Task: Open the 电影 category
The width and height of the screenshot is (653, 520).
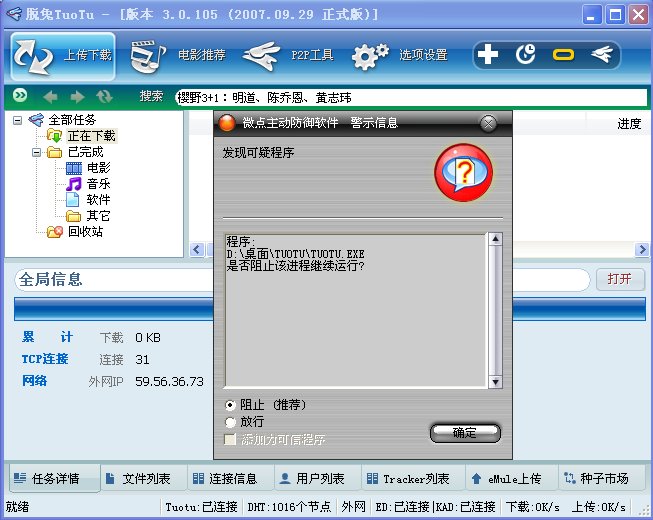Action: pyautogui.click(x=99, y=168)
